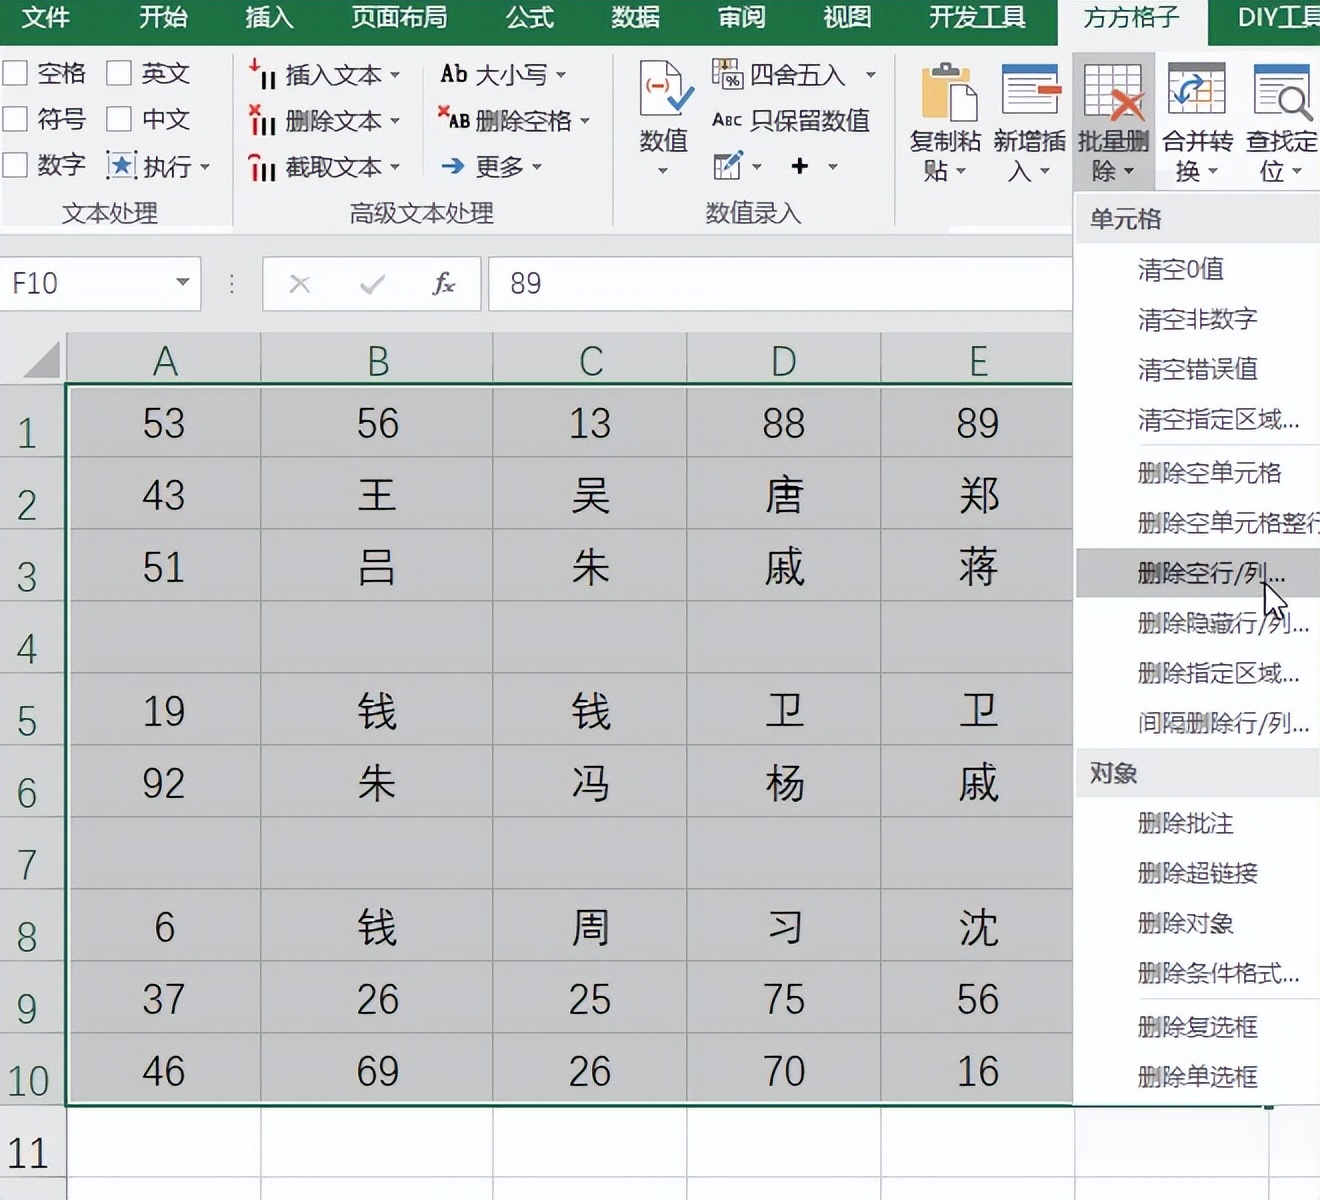
Task: Click the 清空0值 option
Action: point(1181,269)
